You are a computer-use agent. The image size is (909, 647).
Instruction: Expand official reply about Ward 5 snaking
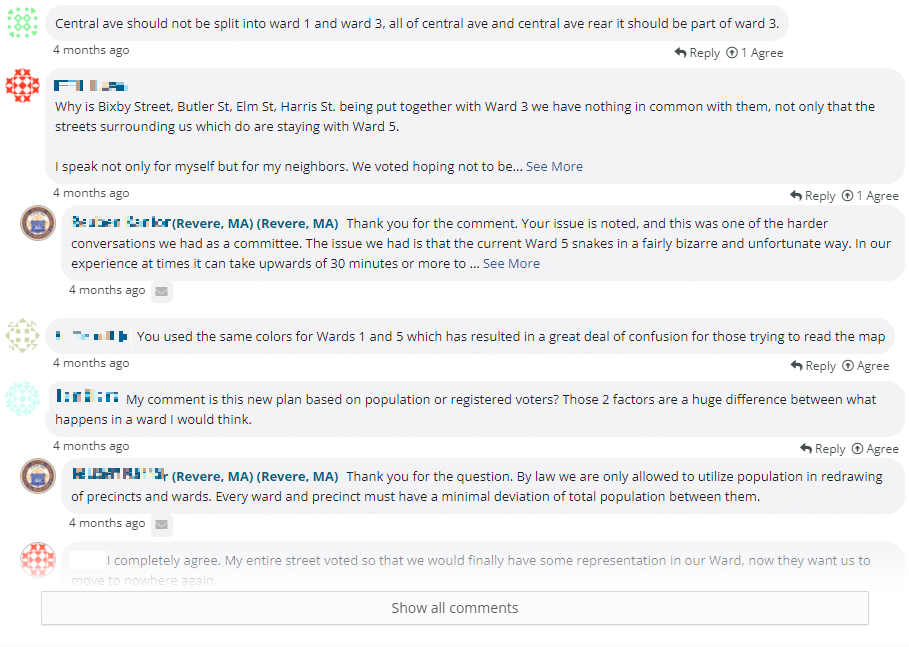pos(511,264)
